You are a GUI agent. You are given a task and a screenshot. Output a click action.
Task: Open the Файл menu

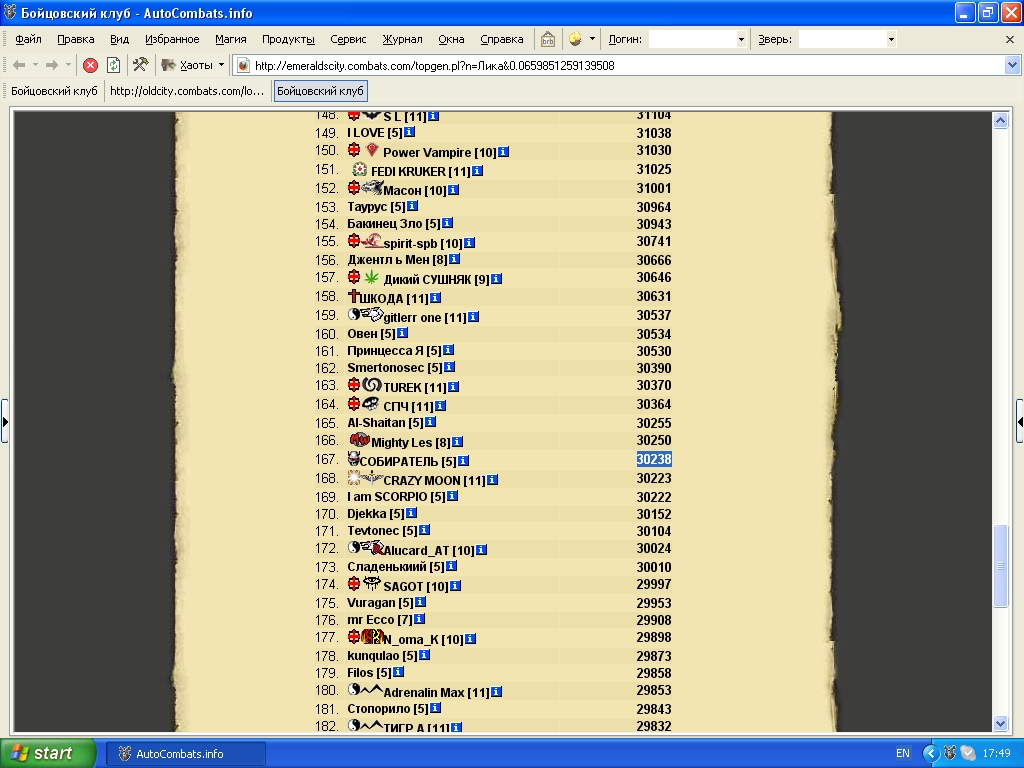click(x=28, y=39)
